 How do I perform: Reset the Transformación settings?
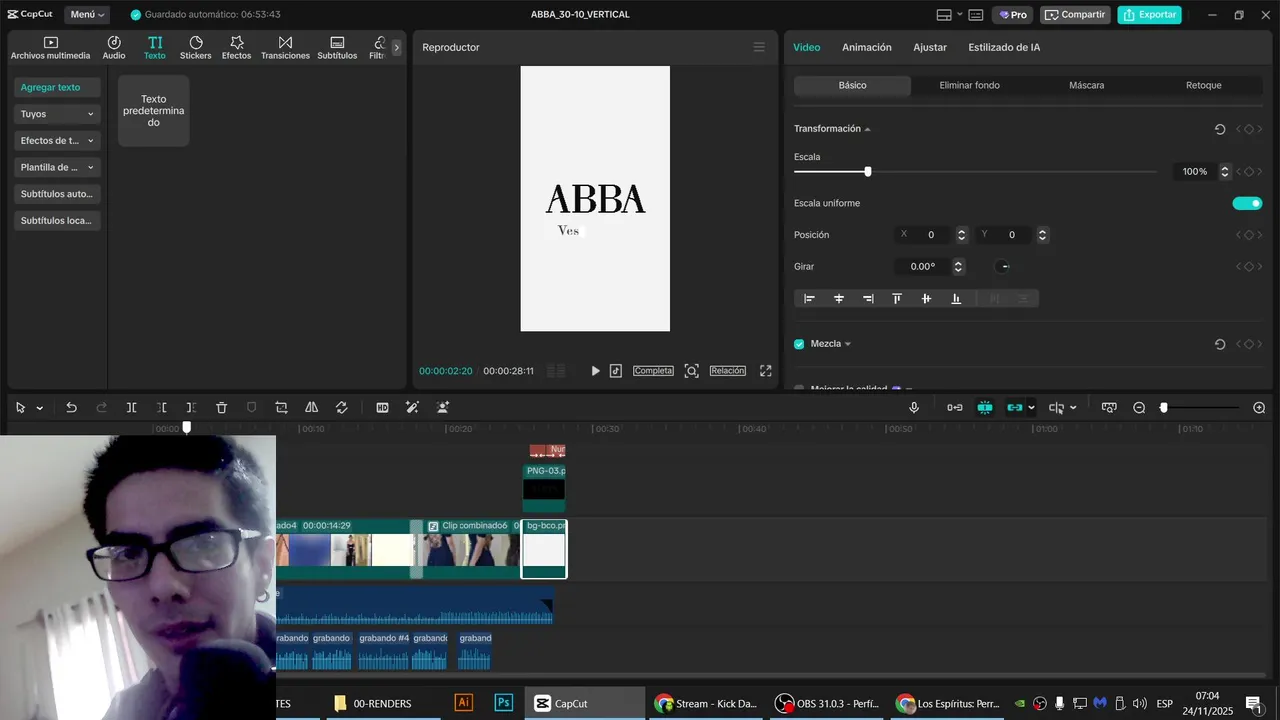1220,129
